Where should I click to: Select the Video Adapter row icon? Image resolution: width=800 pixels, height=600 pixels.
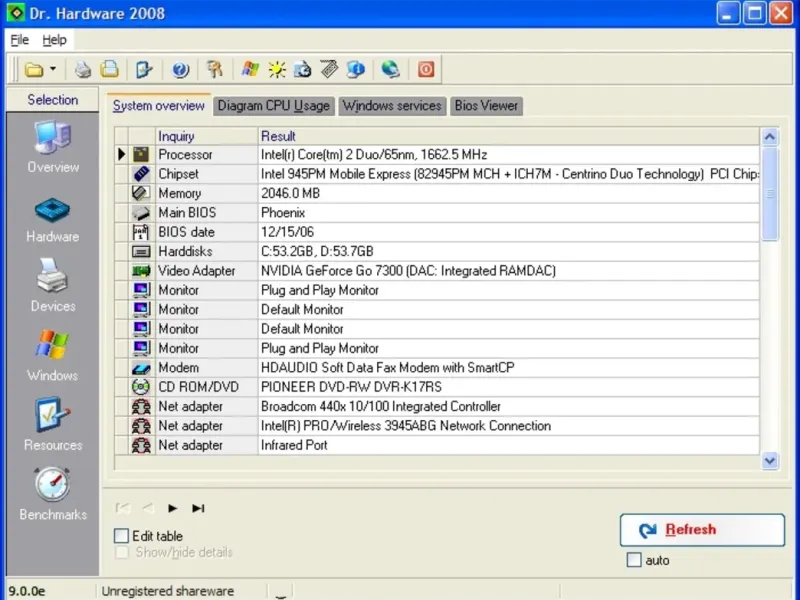pyautogui.click(x=141, y=271)
